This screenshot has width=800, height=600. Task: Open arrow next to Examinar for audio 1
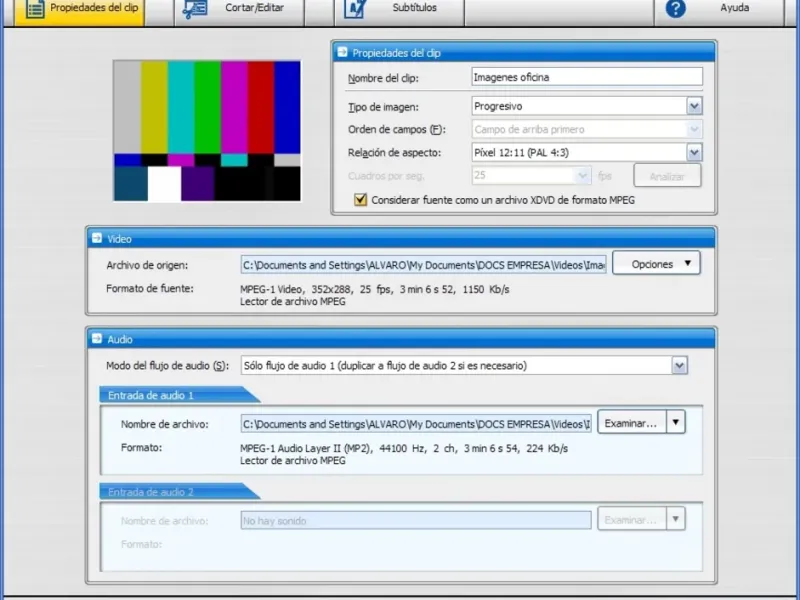[676, 422]
